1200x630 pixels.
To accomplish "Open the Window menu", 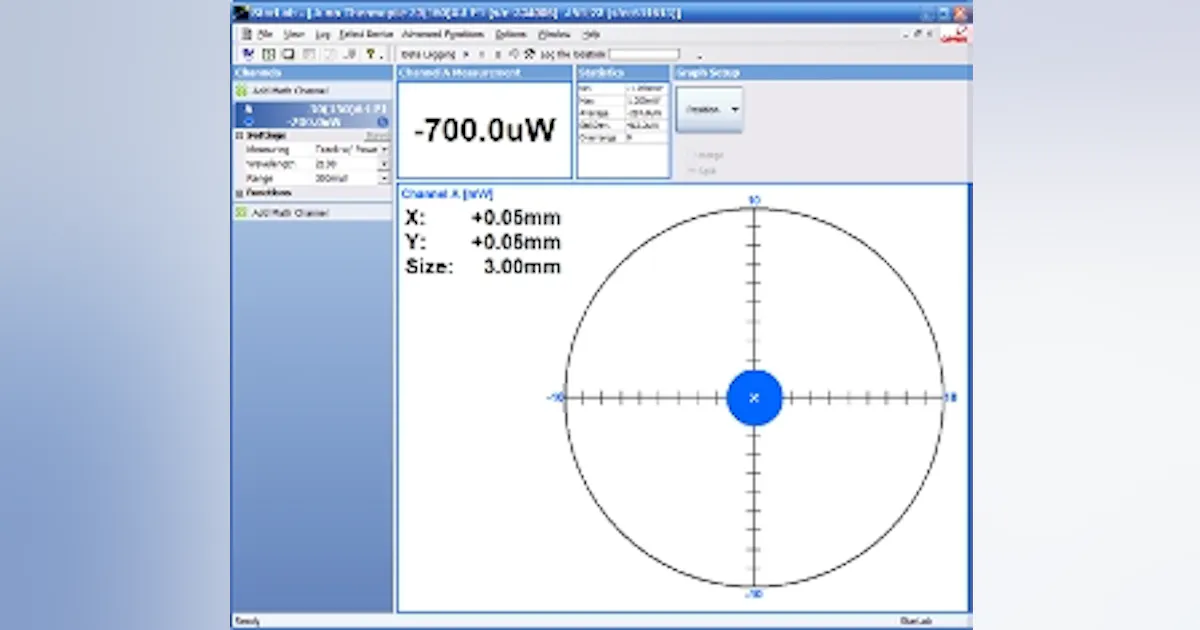I will click(554, 34).
